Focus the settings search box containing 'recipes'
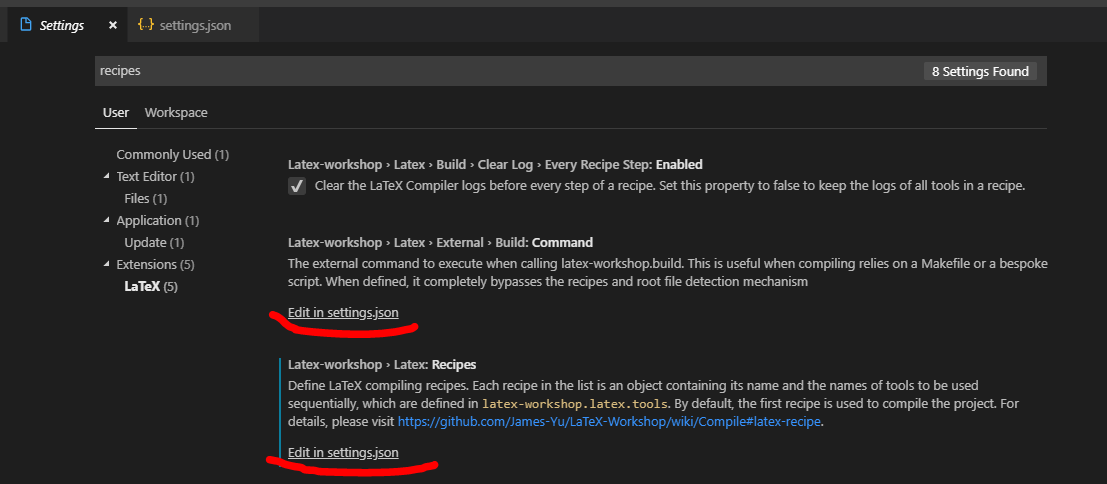The width and height of the screenshot is (1107, 484). tap(500, 71)
